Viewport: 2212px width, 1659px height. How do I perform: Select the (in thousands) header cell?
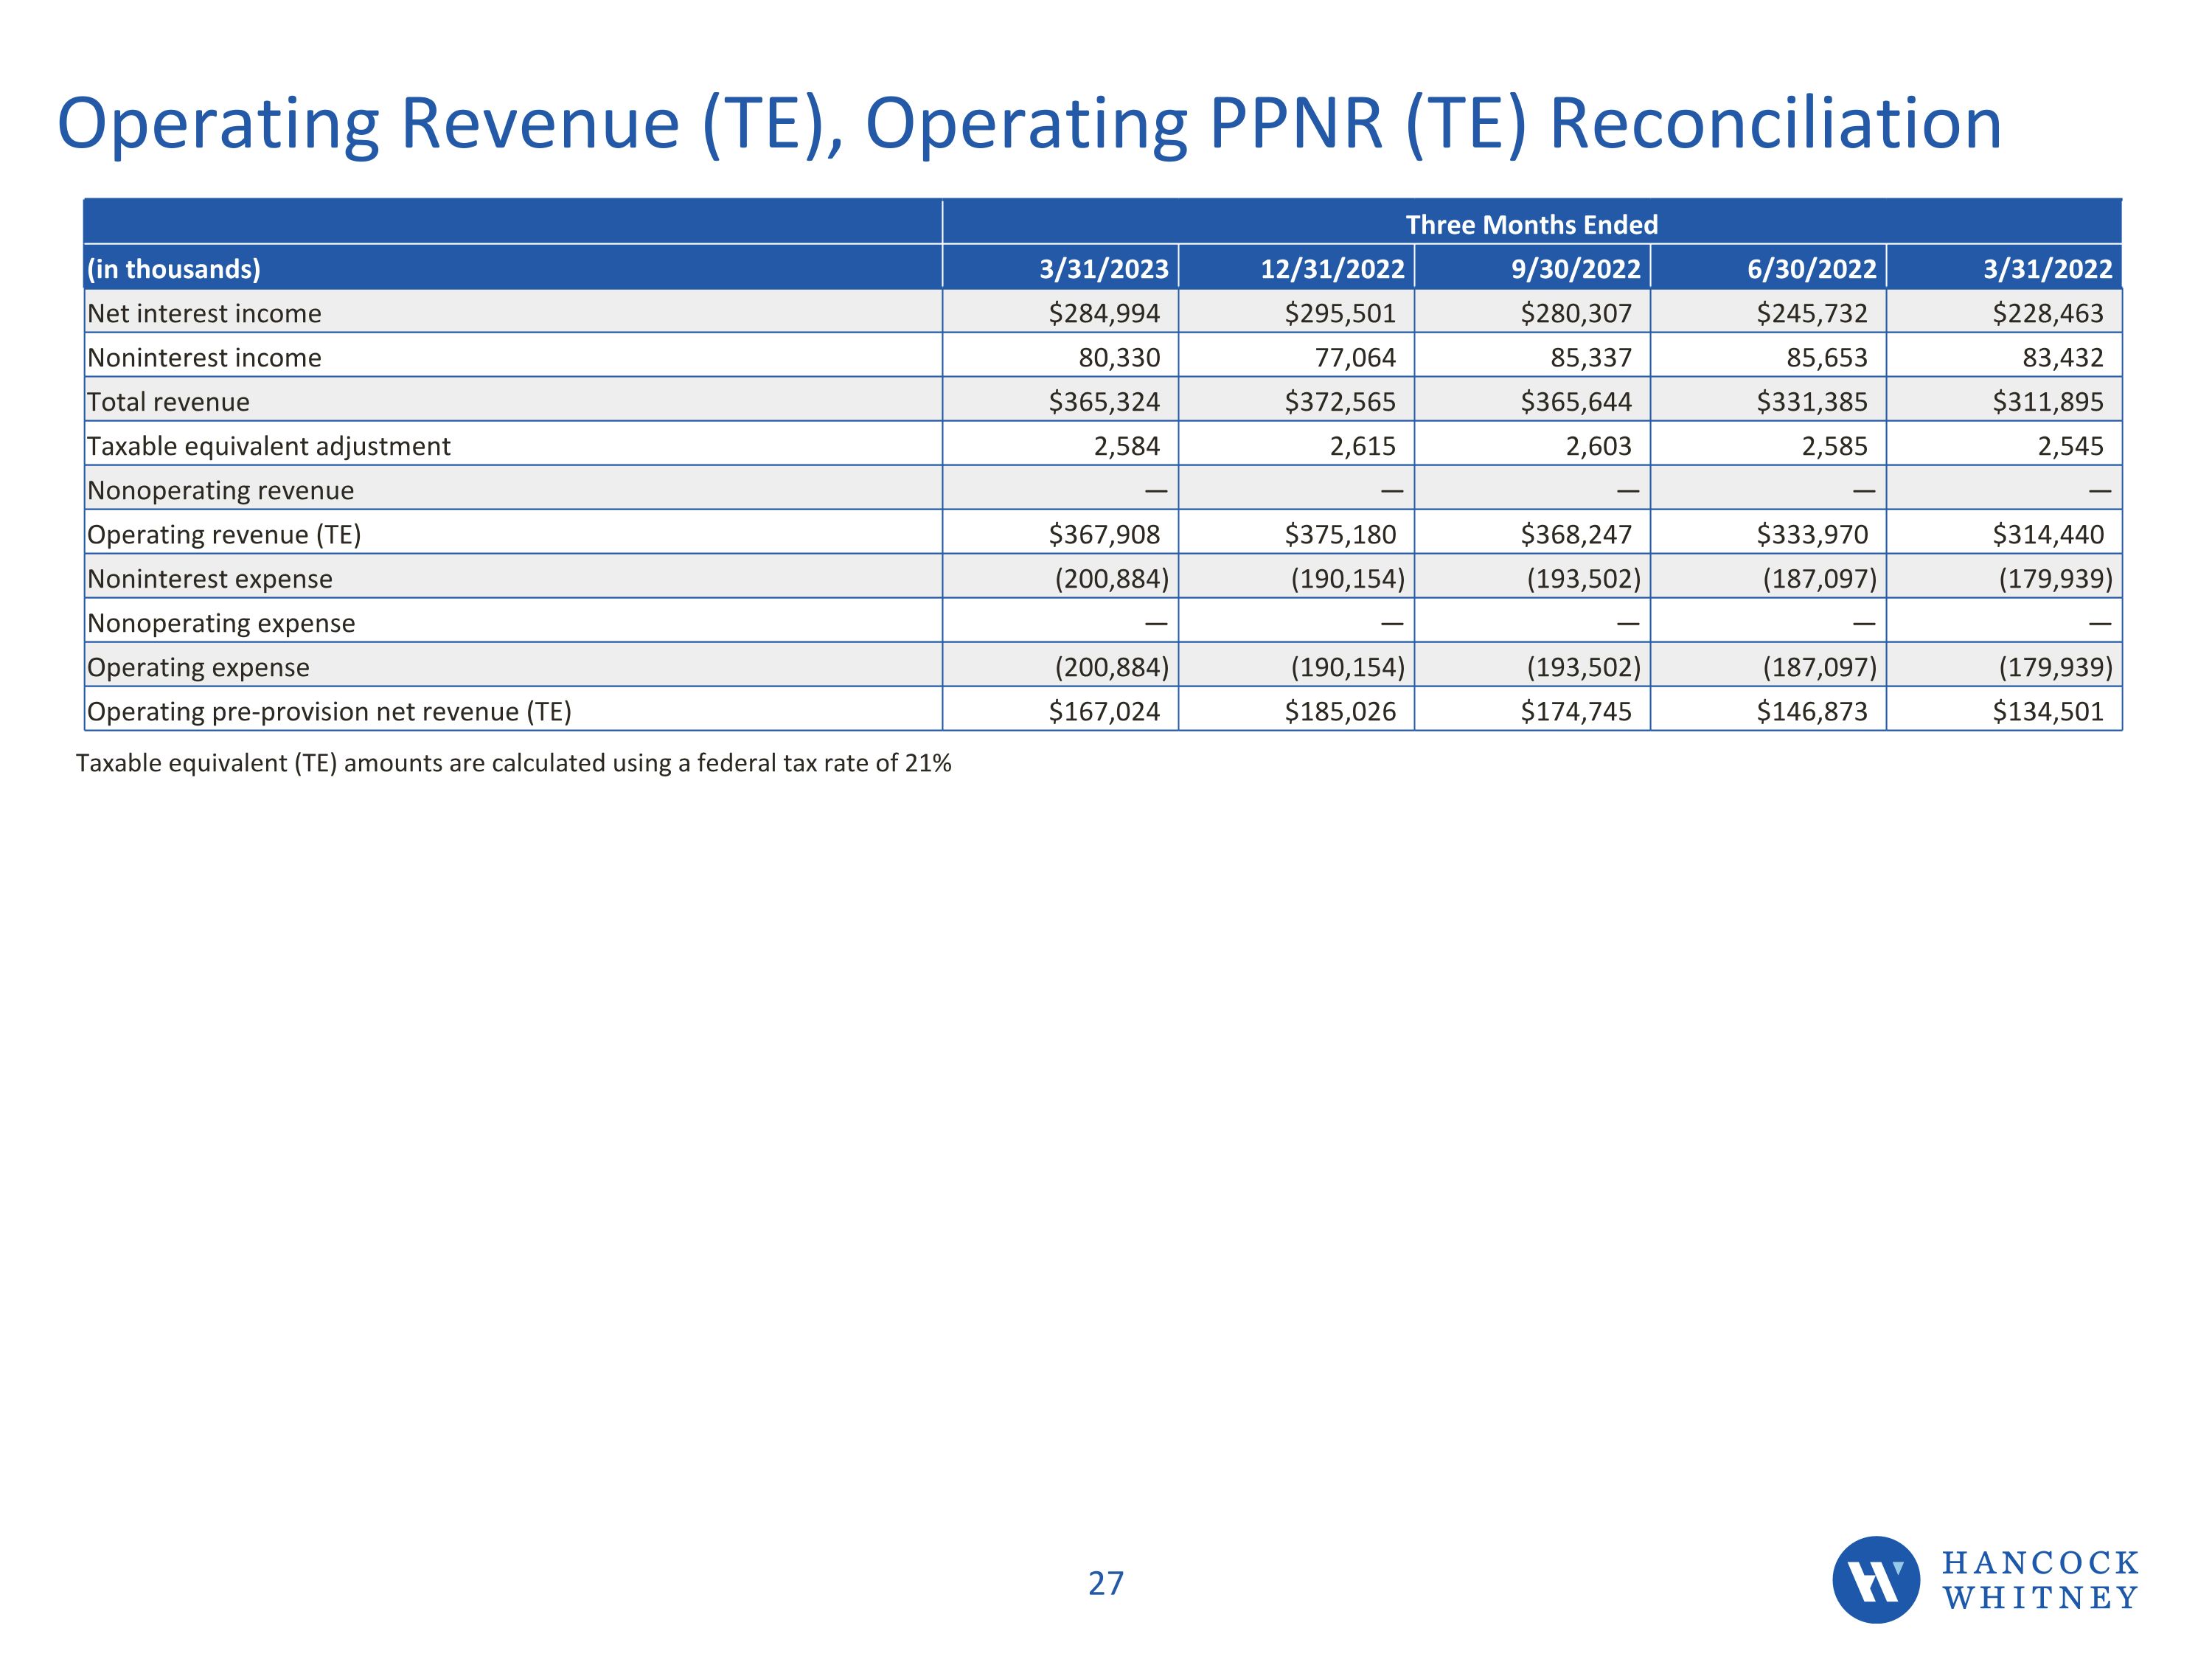click(174, 269)
